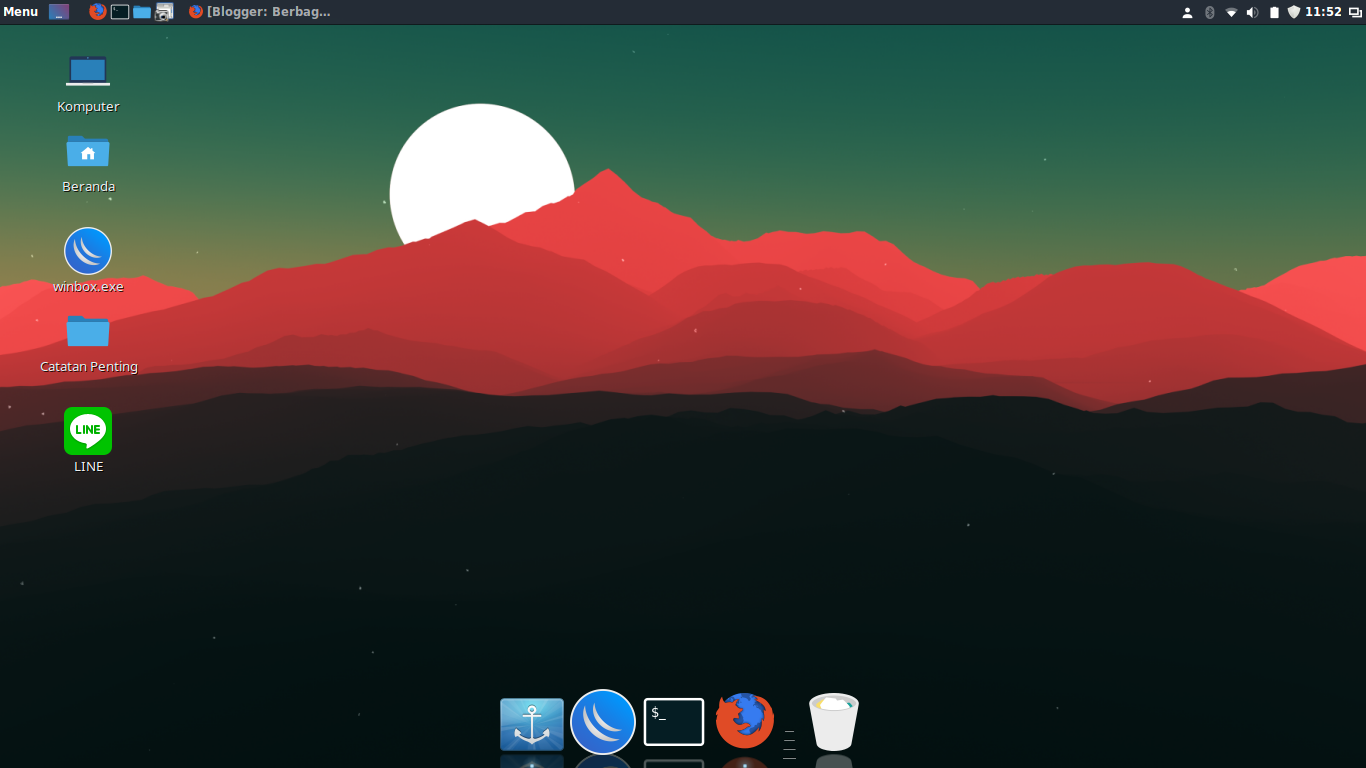
Task: Launch Winbox from the dock
Action: [x=602, y=721]
